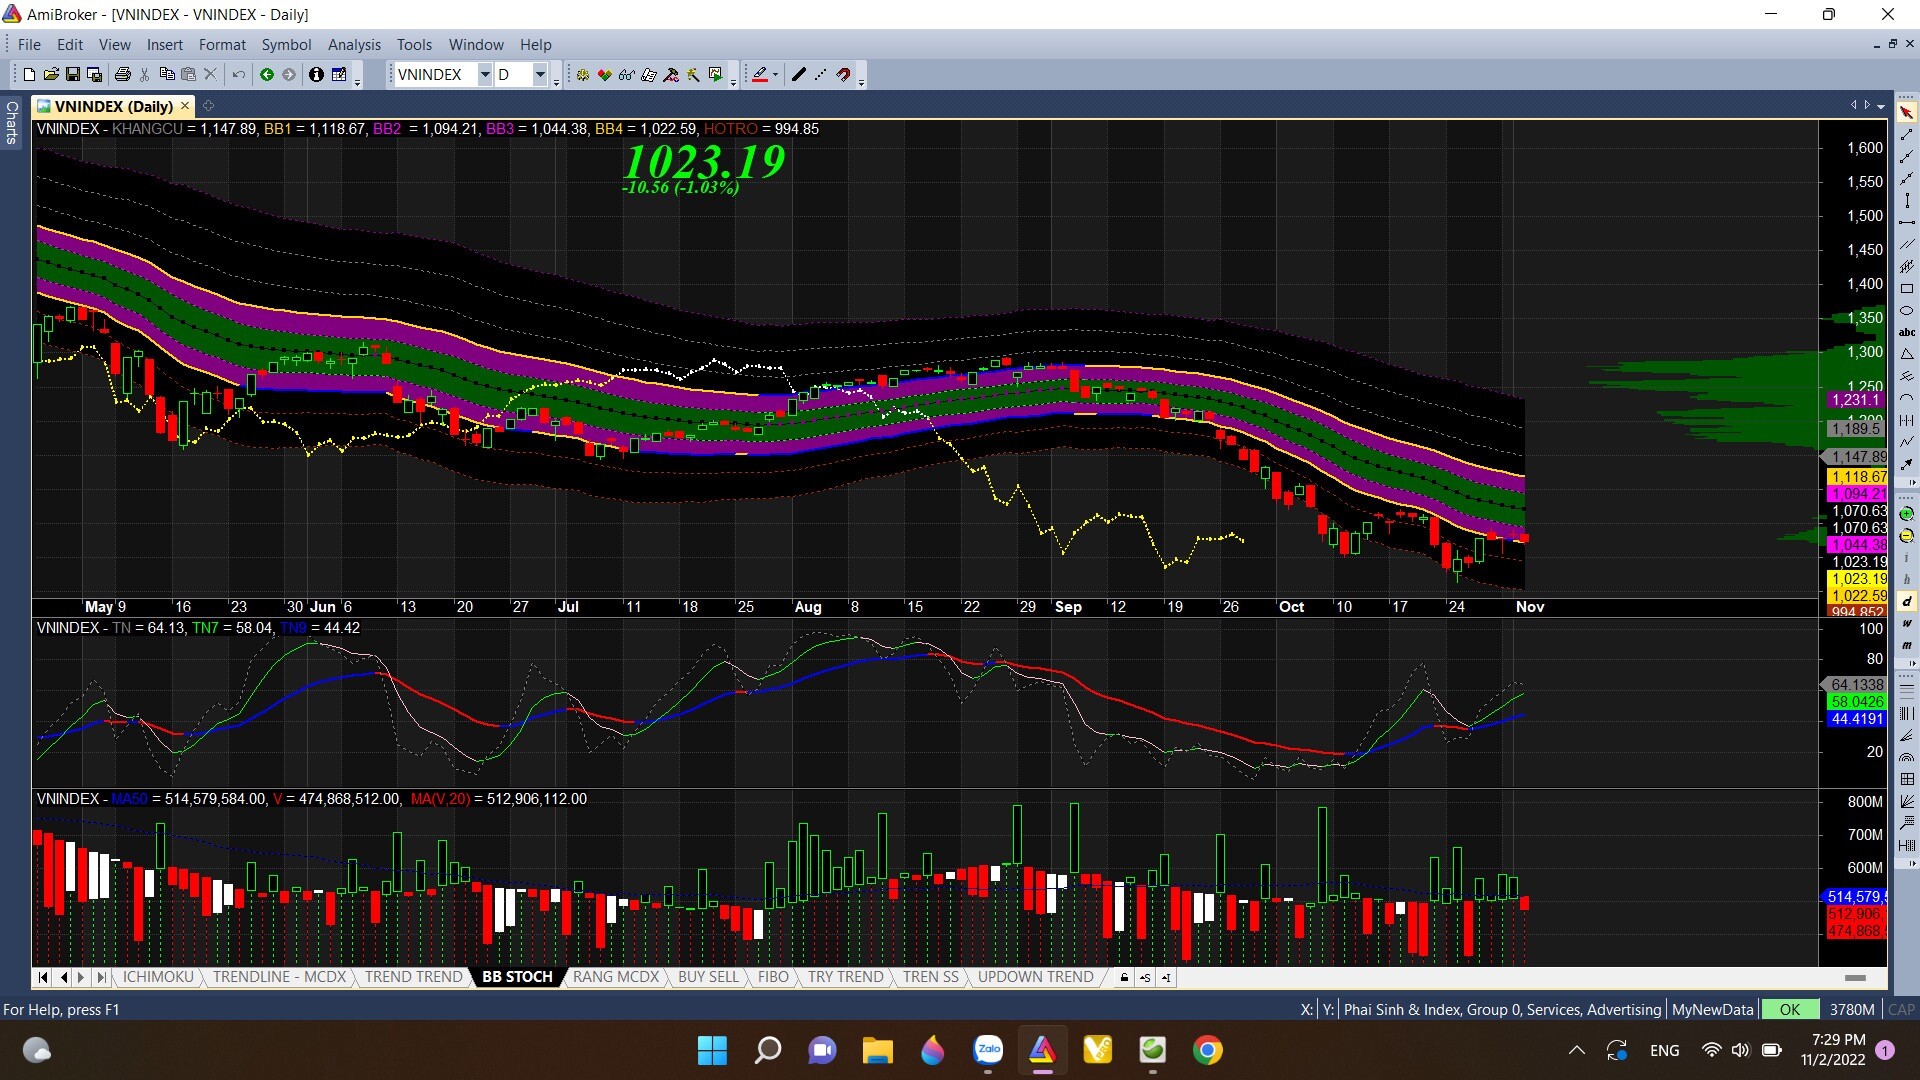Switch to the TRENDLINE - MCDX sheet tab
The width and height of the screenshot is (1920, 1080).
pos(279,977)
